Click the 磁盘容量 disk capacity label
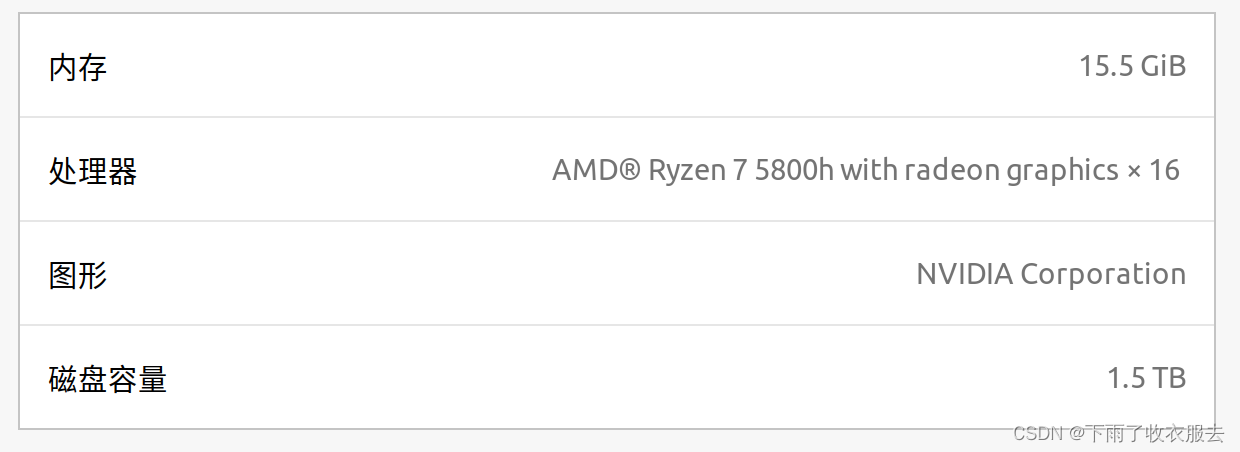 [x=108, y=379]
